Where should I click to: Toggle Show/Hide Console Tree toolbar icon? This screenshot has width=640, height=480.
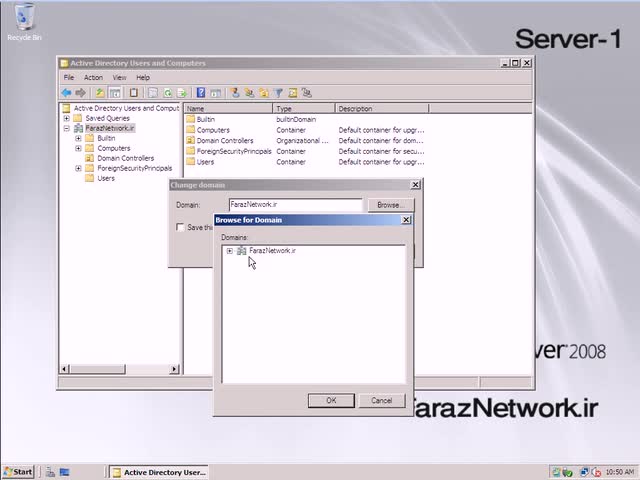pos(115,93)
